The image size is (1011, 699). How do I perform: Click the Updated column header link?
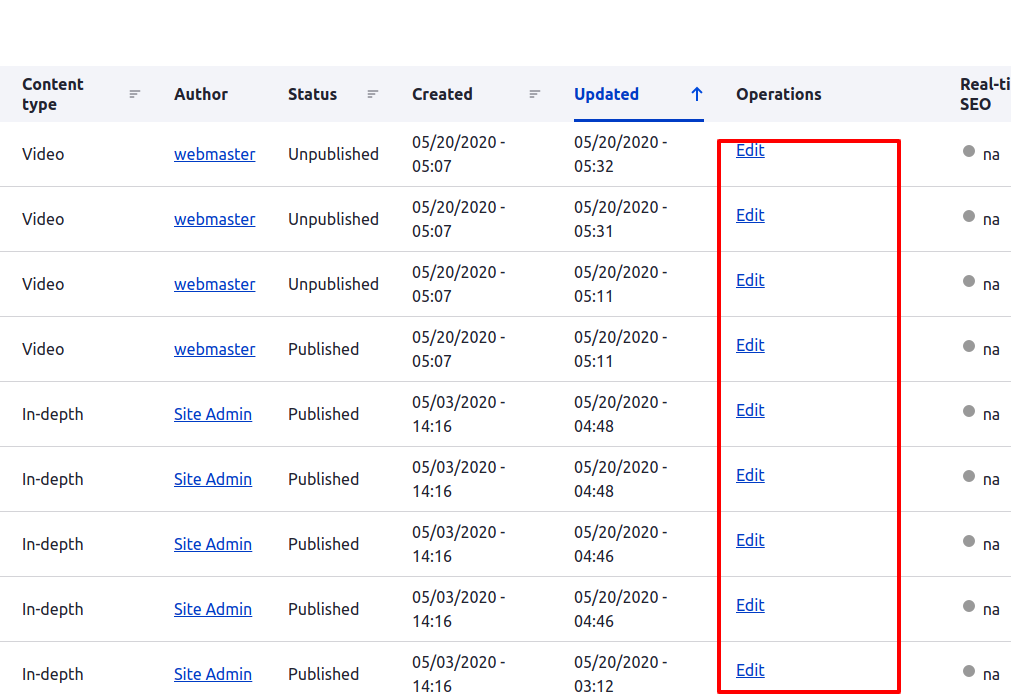pos(606,94)
